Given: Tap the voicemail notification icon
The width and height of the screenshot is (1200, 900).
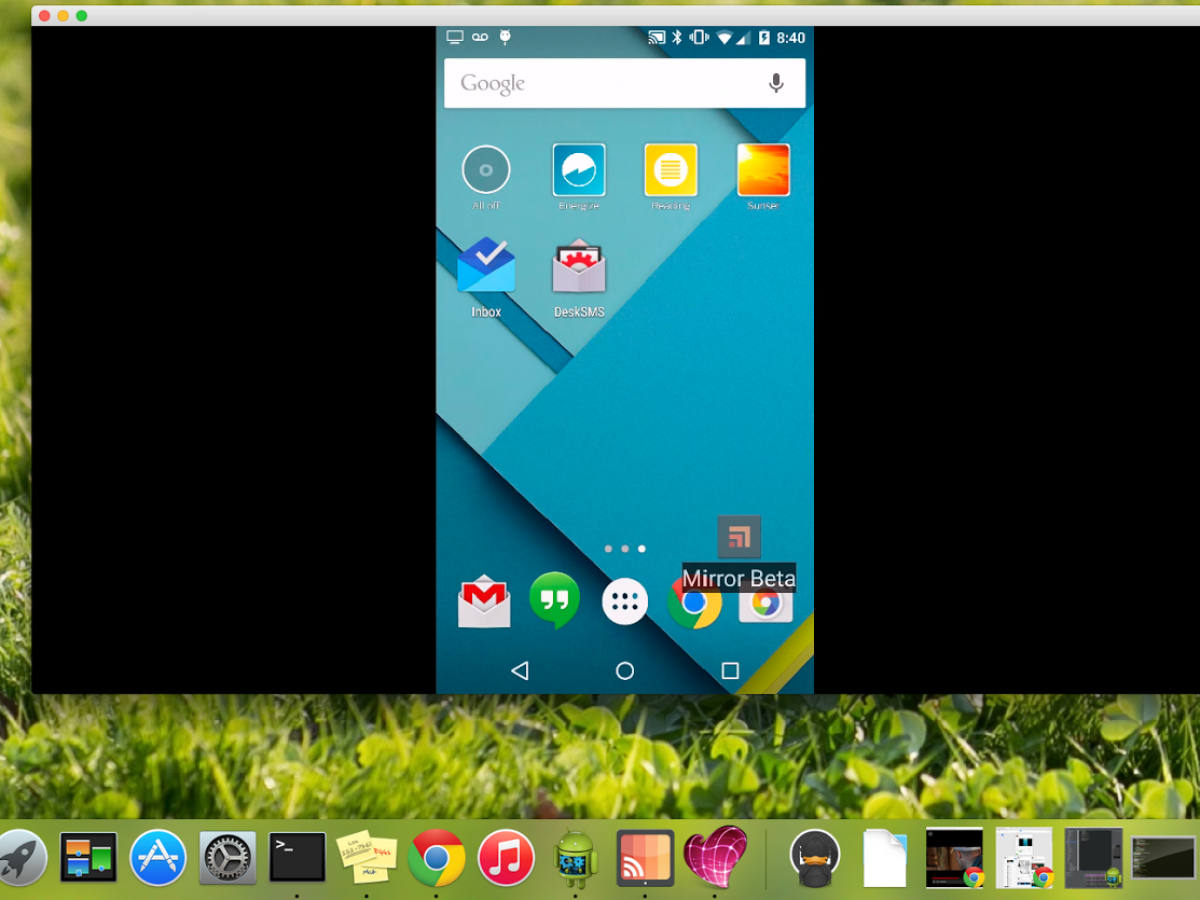Looking at the screenshot, I should (x=481, y=38).
